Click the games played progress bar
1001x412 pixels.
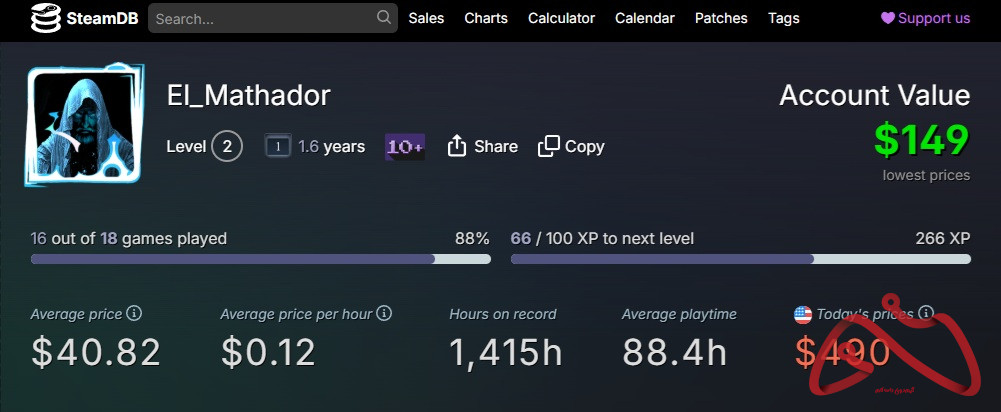point(260,259)
